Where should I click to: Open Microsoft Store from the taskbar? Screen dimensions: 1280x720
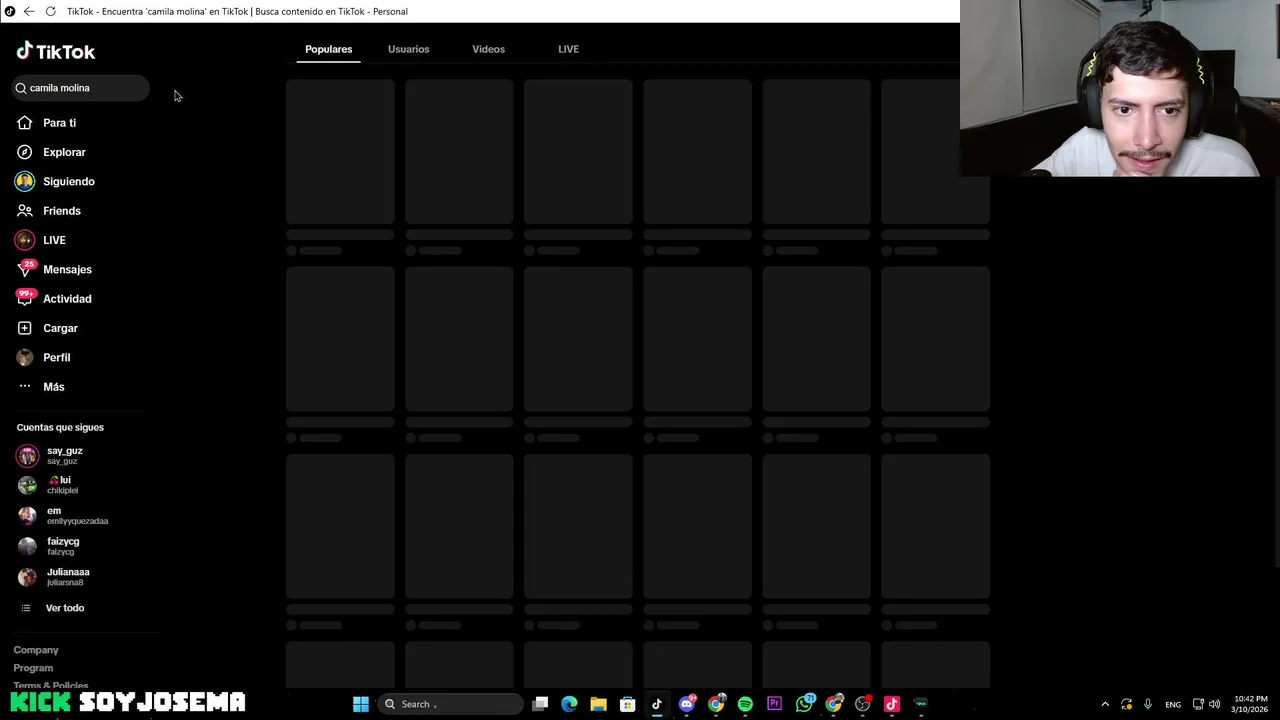[627, 704]
